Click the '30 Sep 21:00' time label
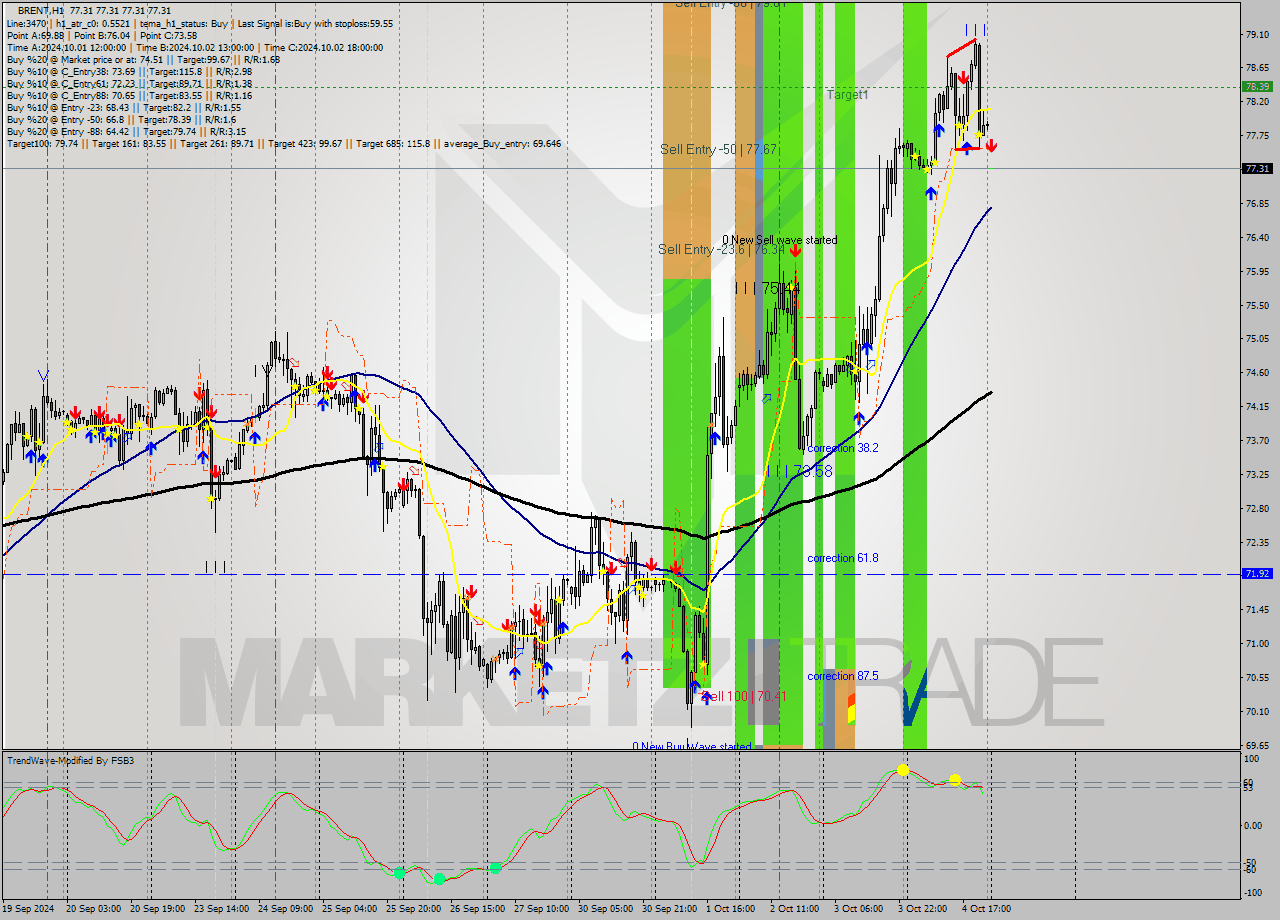 (670, 909)
